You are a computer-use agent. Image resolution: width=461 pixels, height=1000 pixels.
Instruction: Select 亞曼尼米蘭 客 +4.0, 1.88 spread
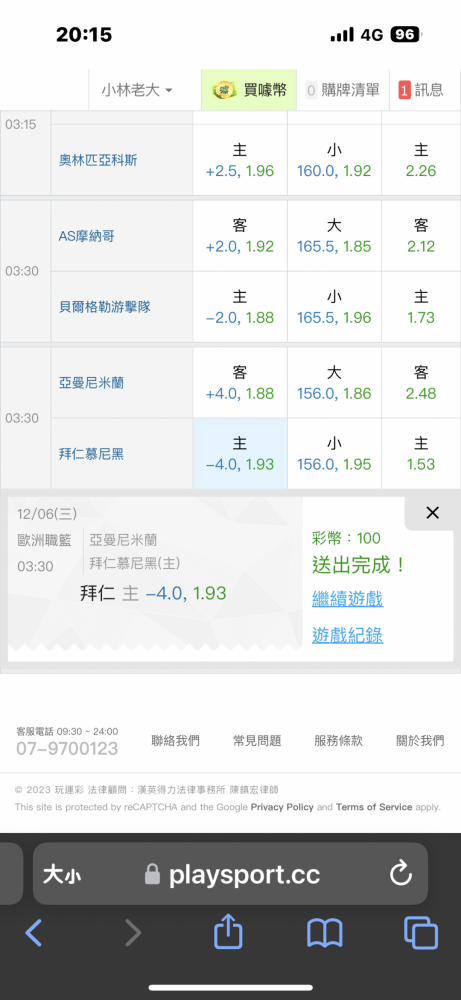[x=240, y=383]
